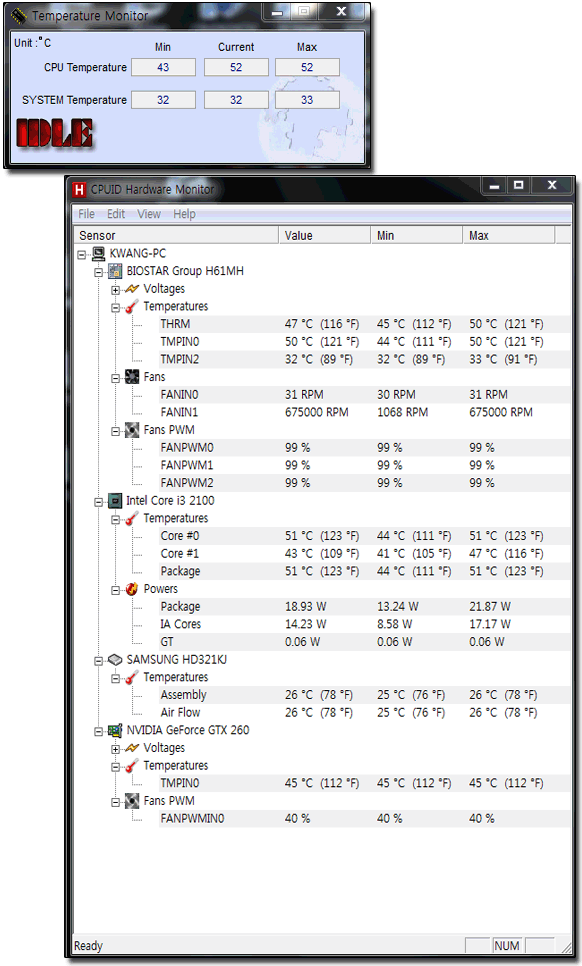
Task: Click the KWANG-PC computer icon
Action: click(98, 253)
